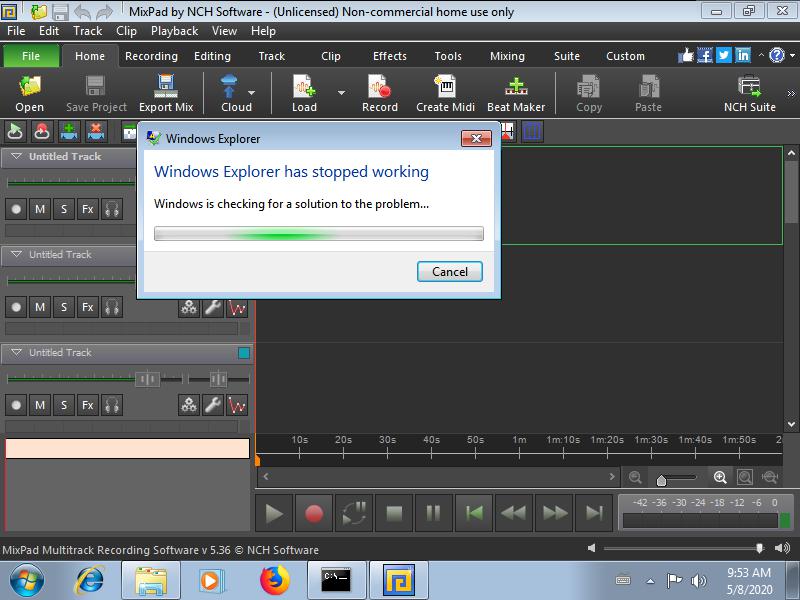The image size is (800, 600).
Task: Click the Twitter share icon
Action: coord(723,55)
